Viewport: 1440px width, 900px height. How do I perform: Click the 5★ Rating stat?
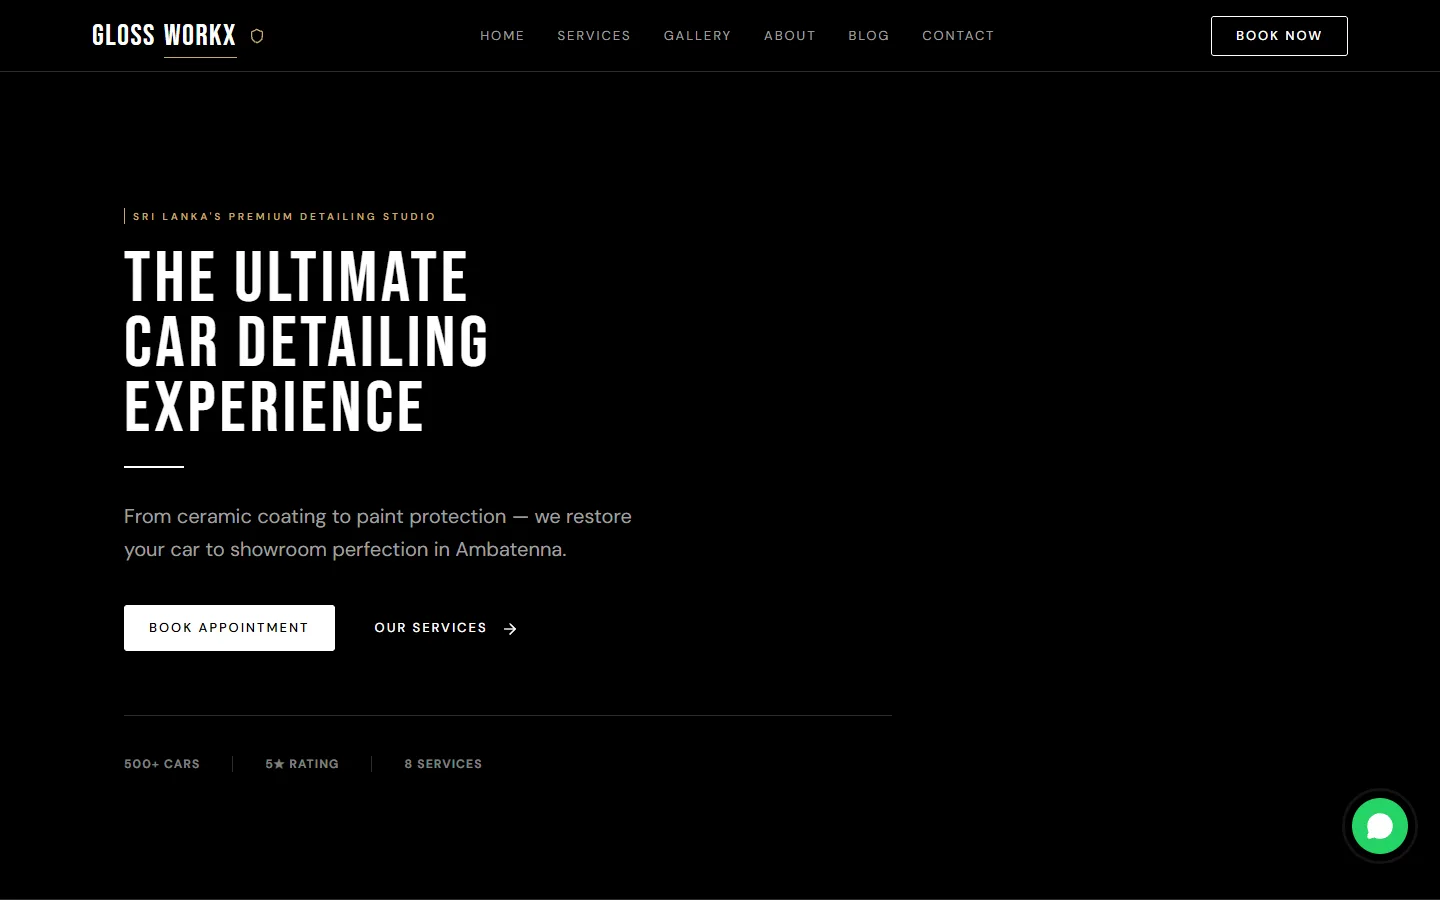pyautogui.click(x=302, y=764)
